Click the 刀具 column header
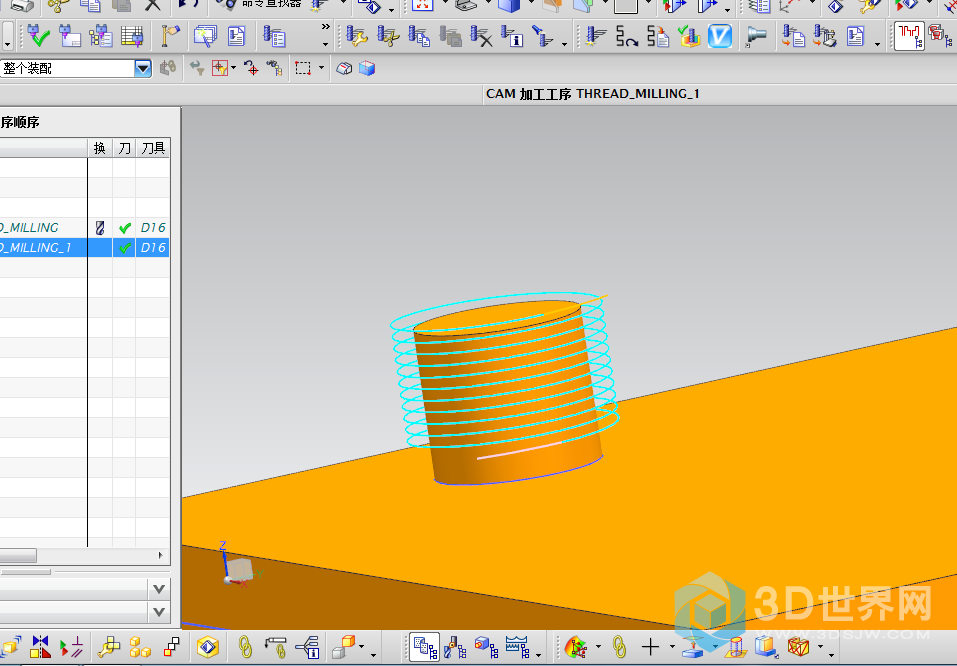Viewport: 957px width, 666px height. click(153, 148)
